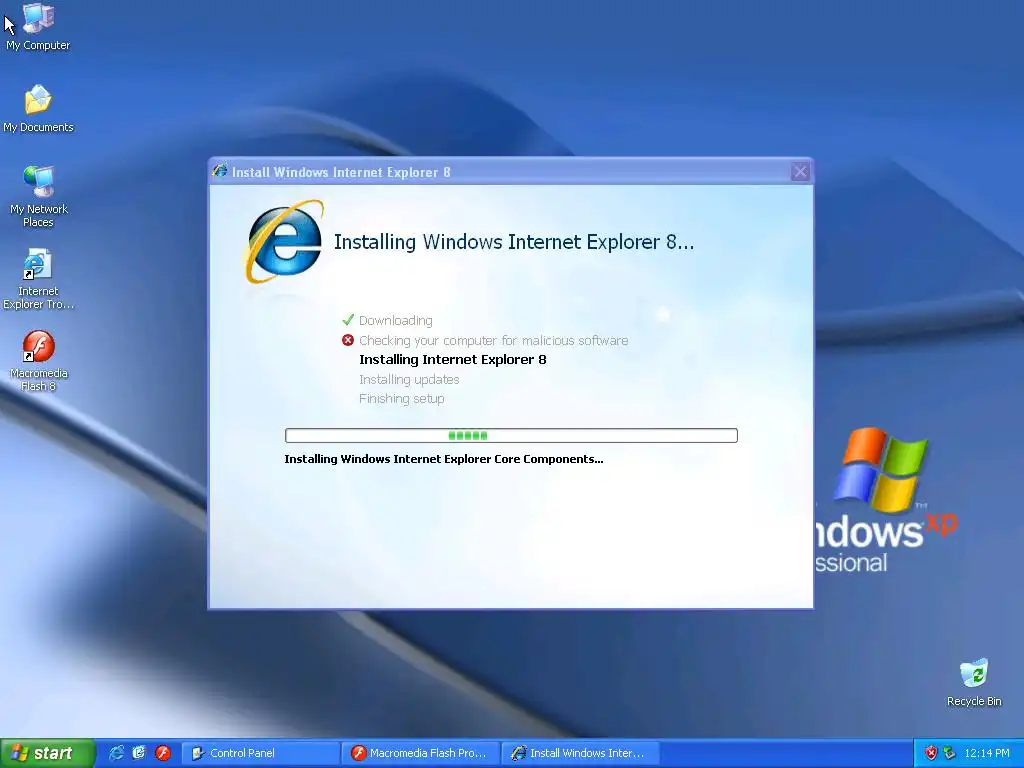The height and width of the screenshot is (768, 1024).
Task: Click the 'Downloading' step text
Action: [396, 321]
